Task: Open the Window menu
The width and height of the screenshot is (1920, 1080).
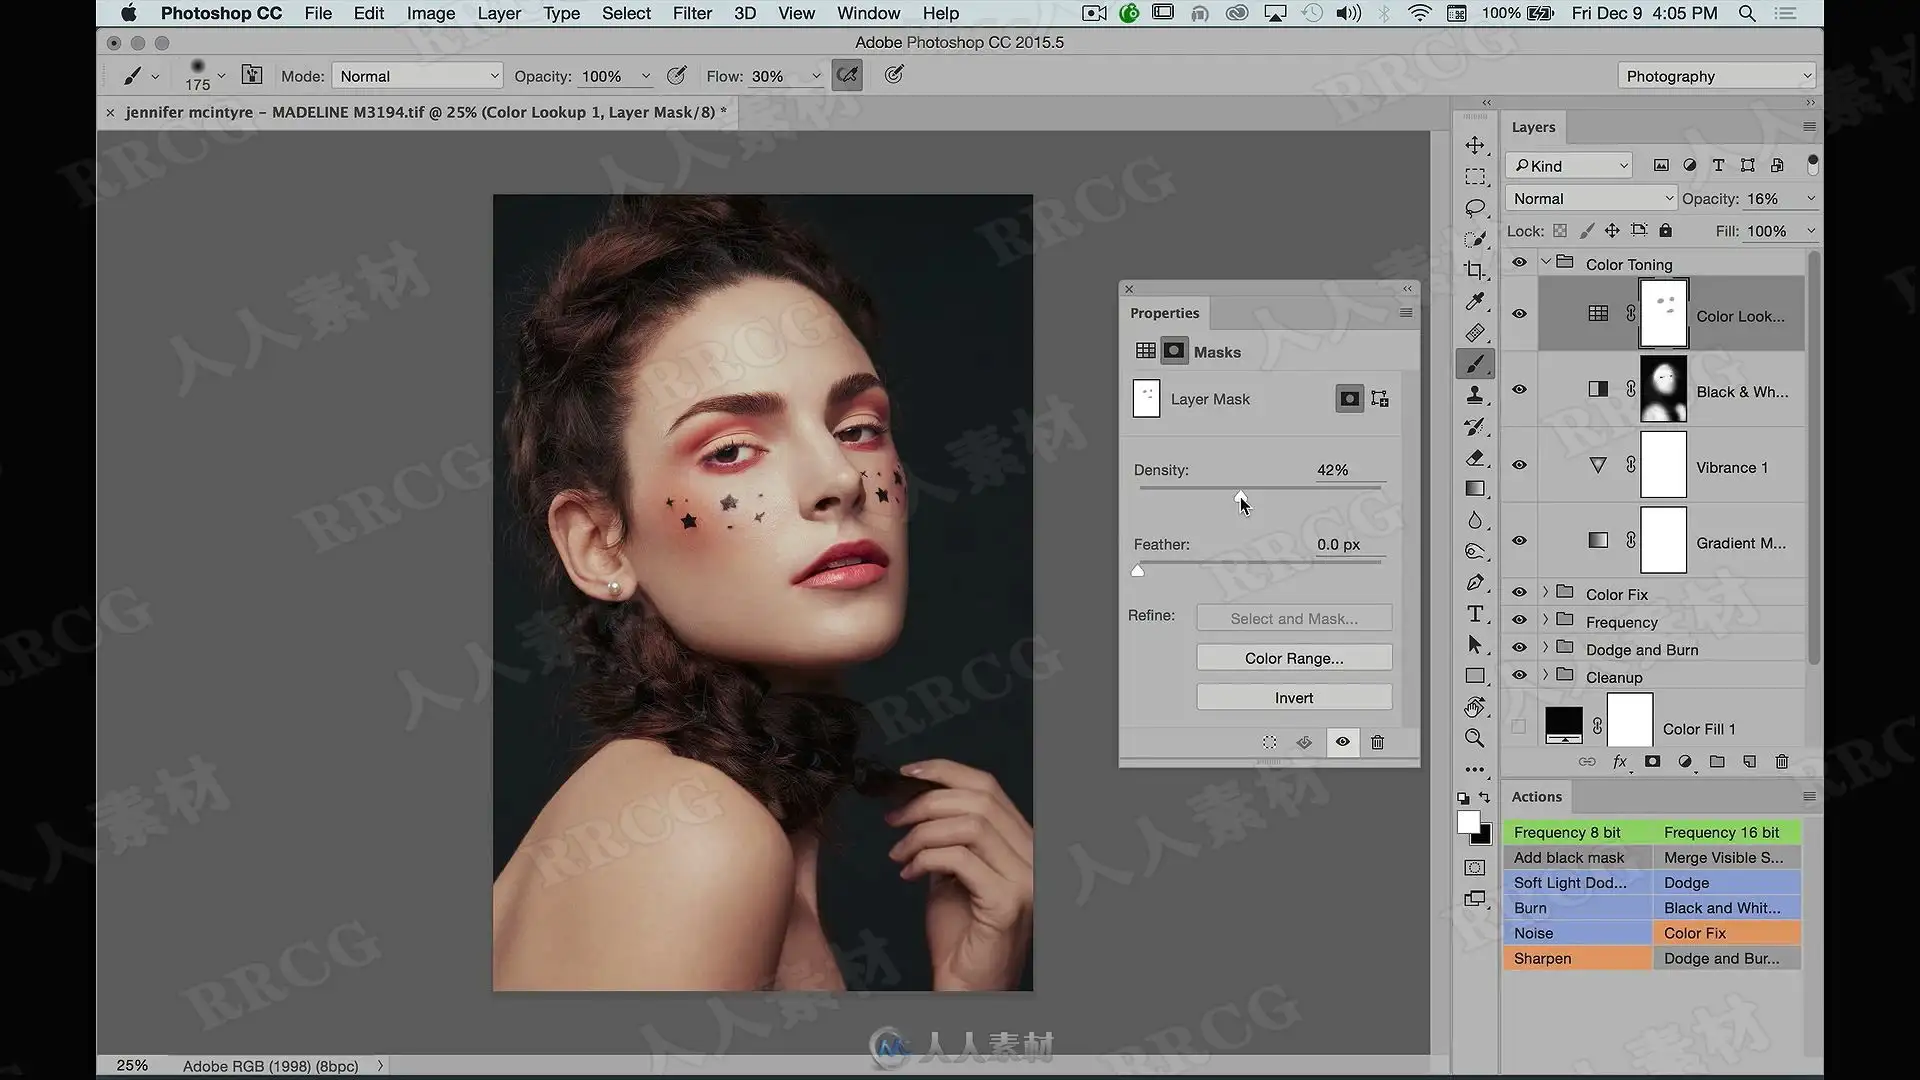Action: [868, 13]
